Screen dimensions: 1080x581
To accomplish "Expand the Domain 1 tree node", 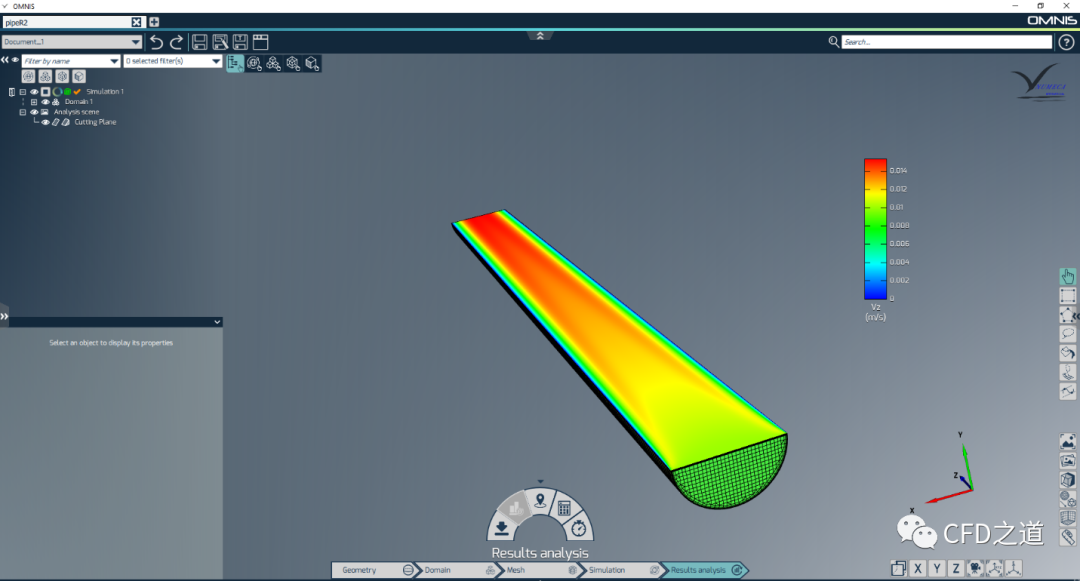I will [34, 102].
